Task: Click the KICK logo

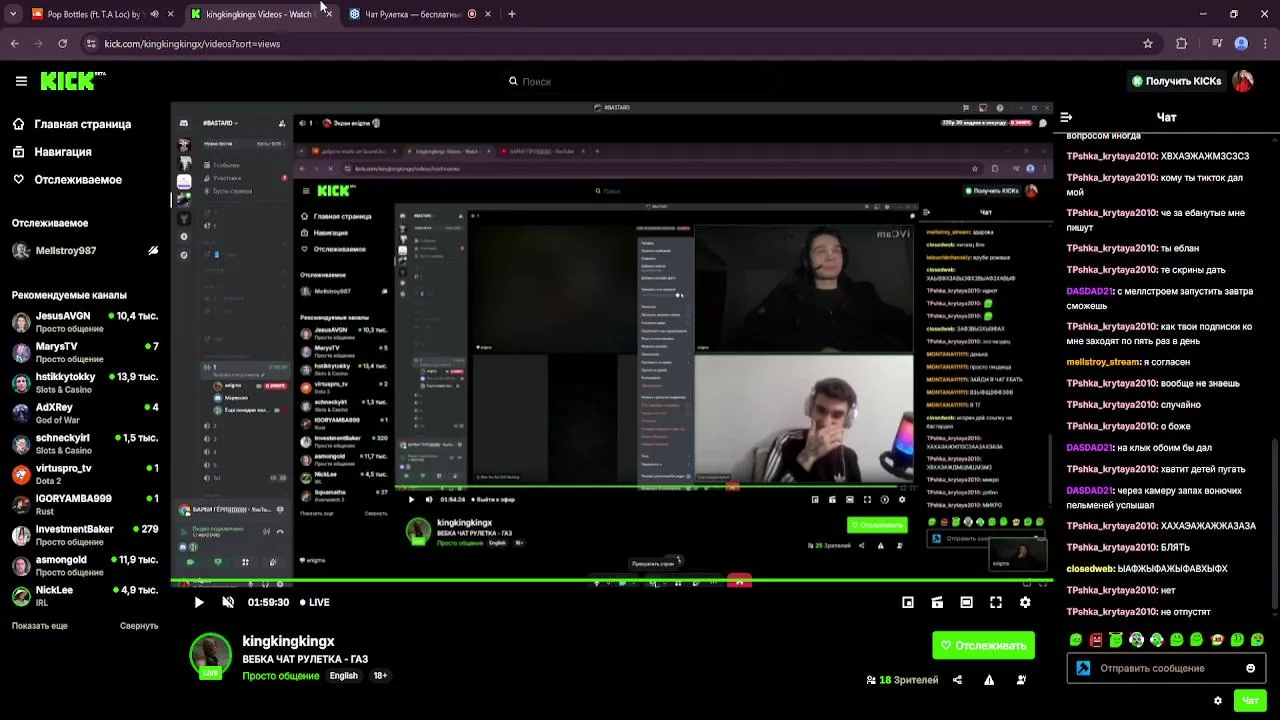Action: [x=72, y=81]
